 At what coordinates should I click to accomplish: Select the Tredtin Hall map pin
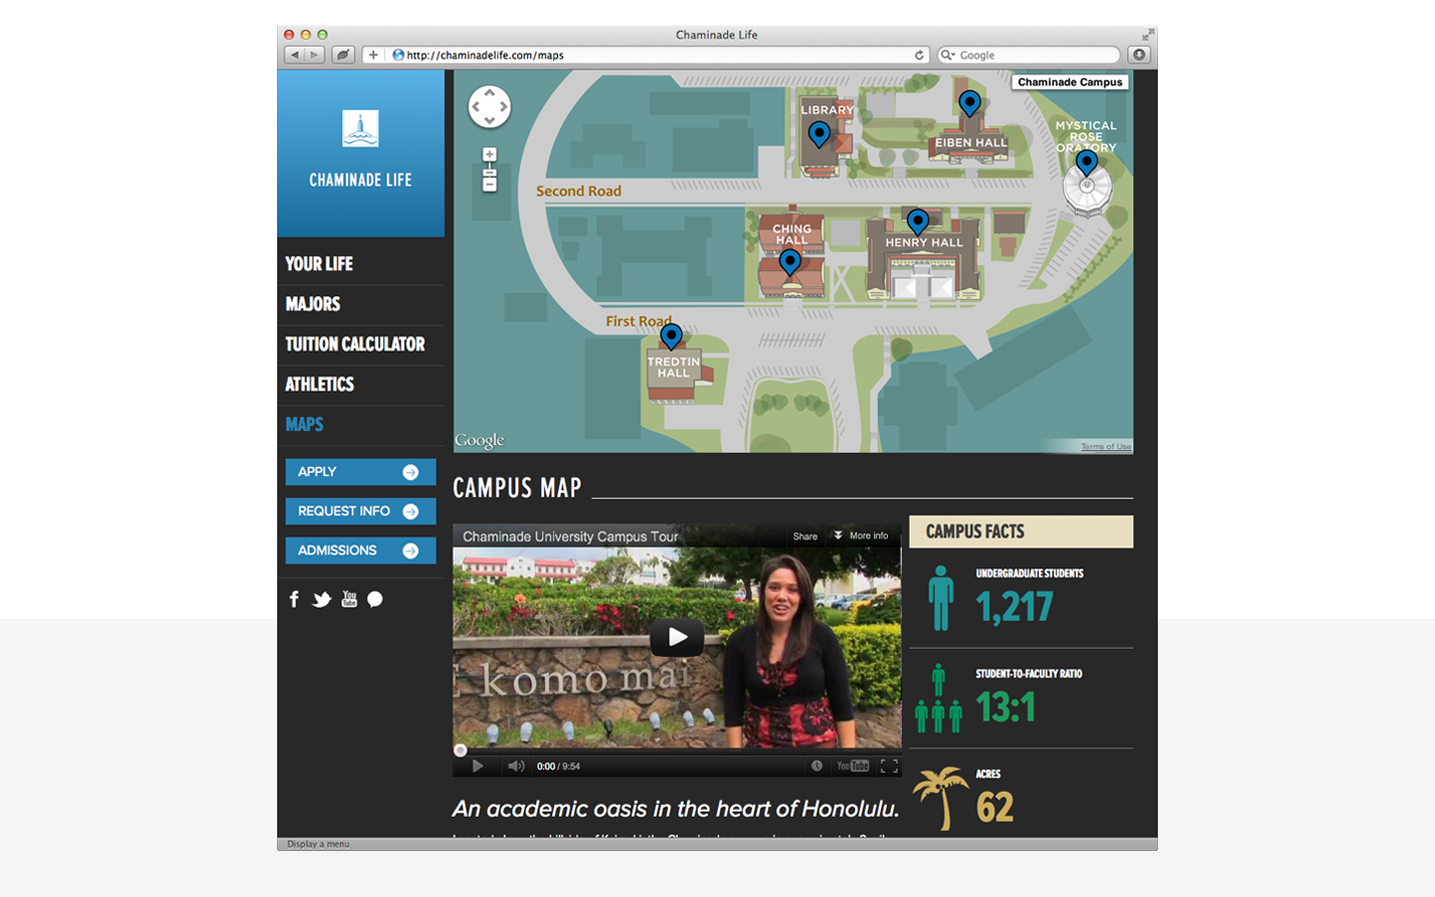coord(671,337)
